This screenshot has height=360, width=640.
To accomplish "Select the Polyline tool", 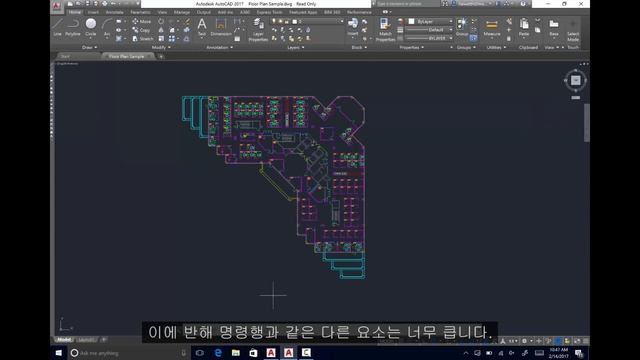I will [73, 27].
